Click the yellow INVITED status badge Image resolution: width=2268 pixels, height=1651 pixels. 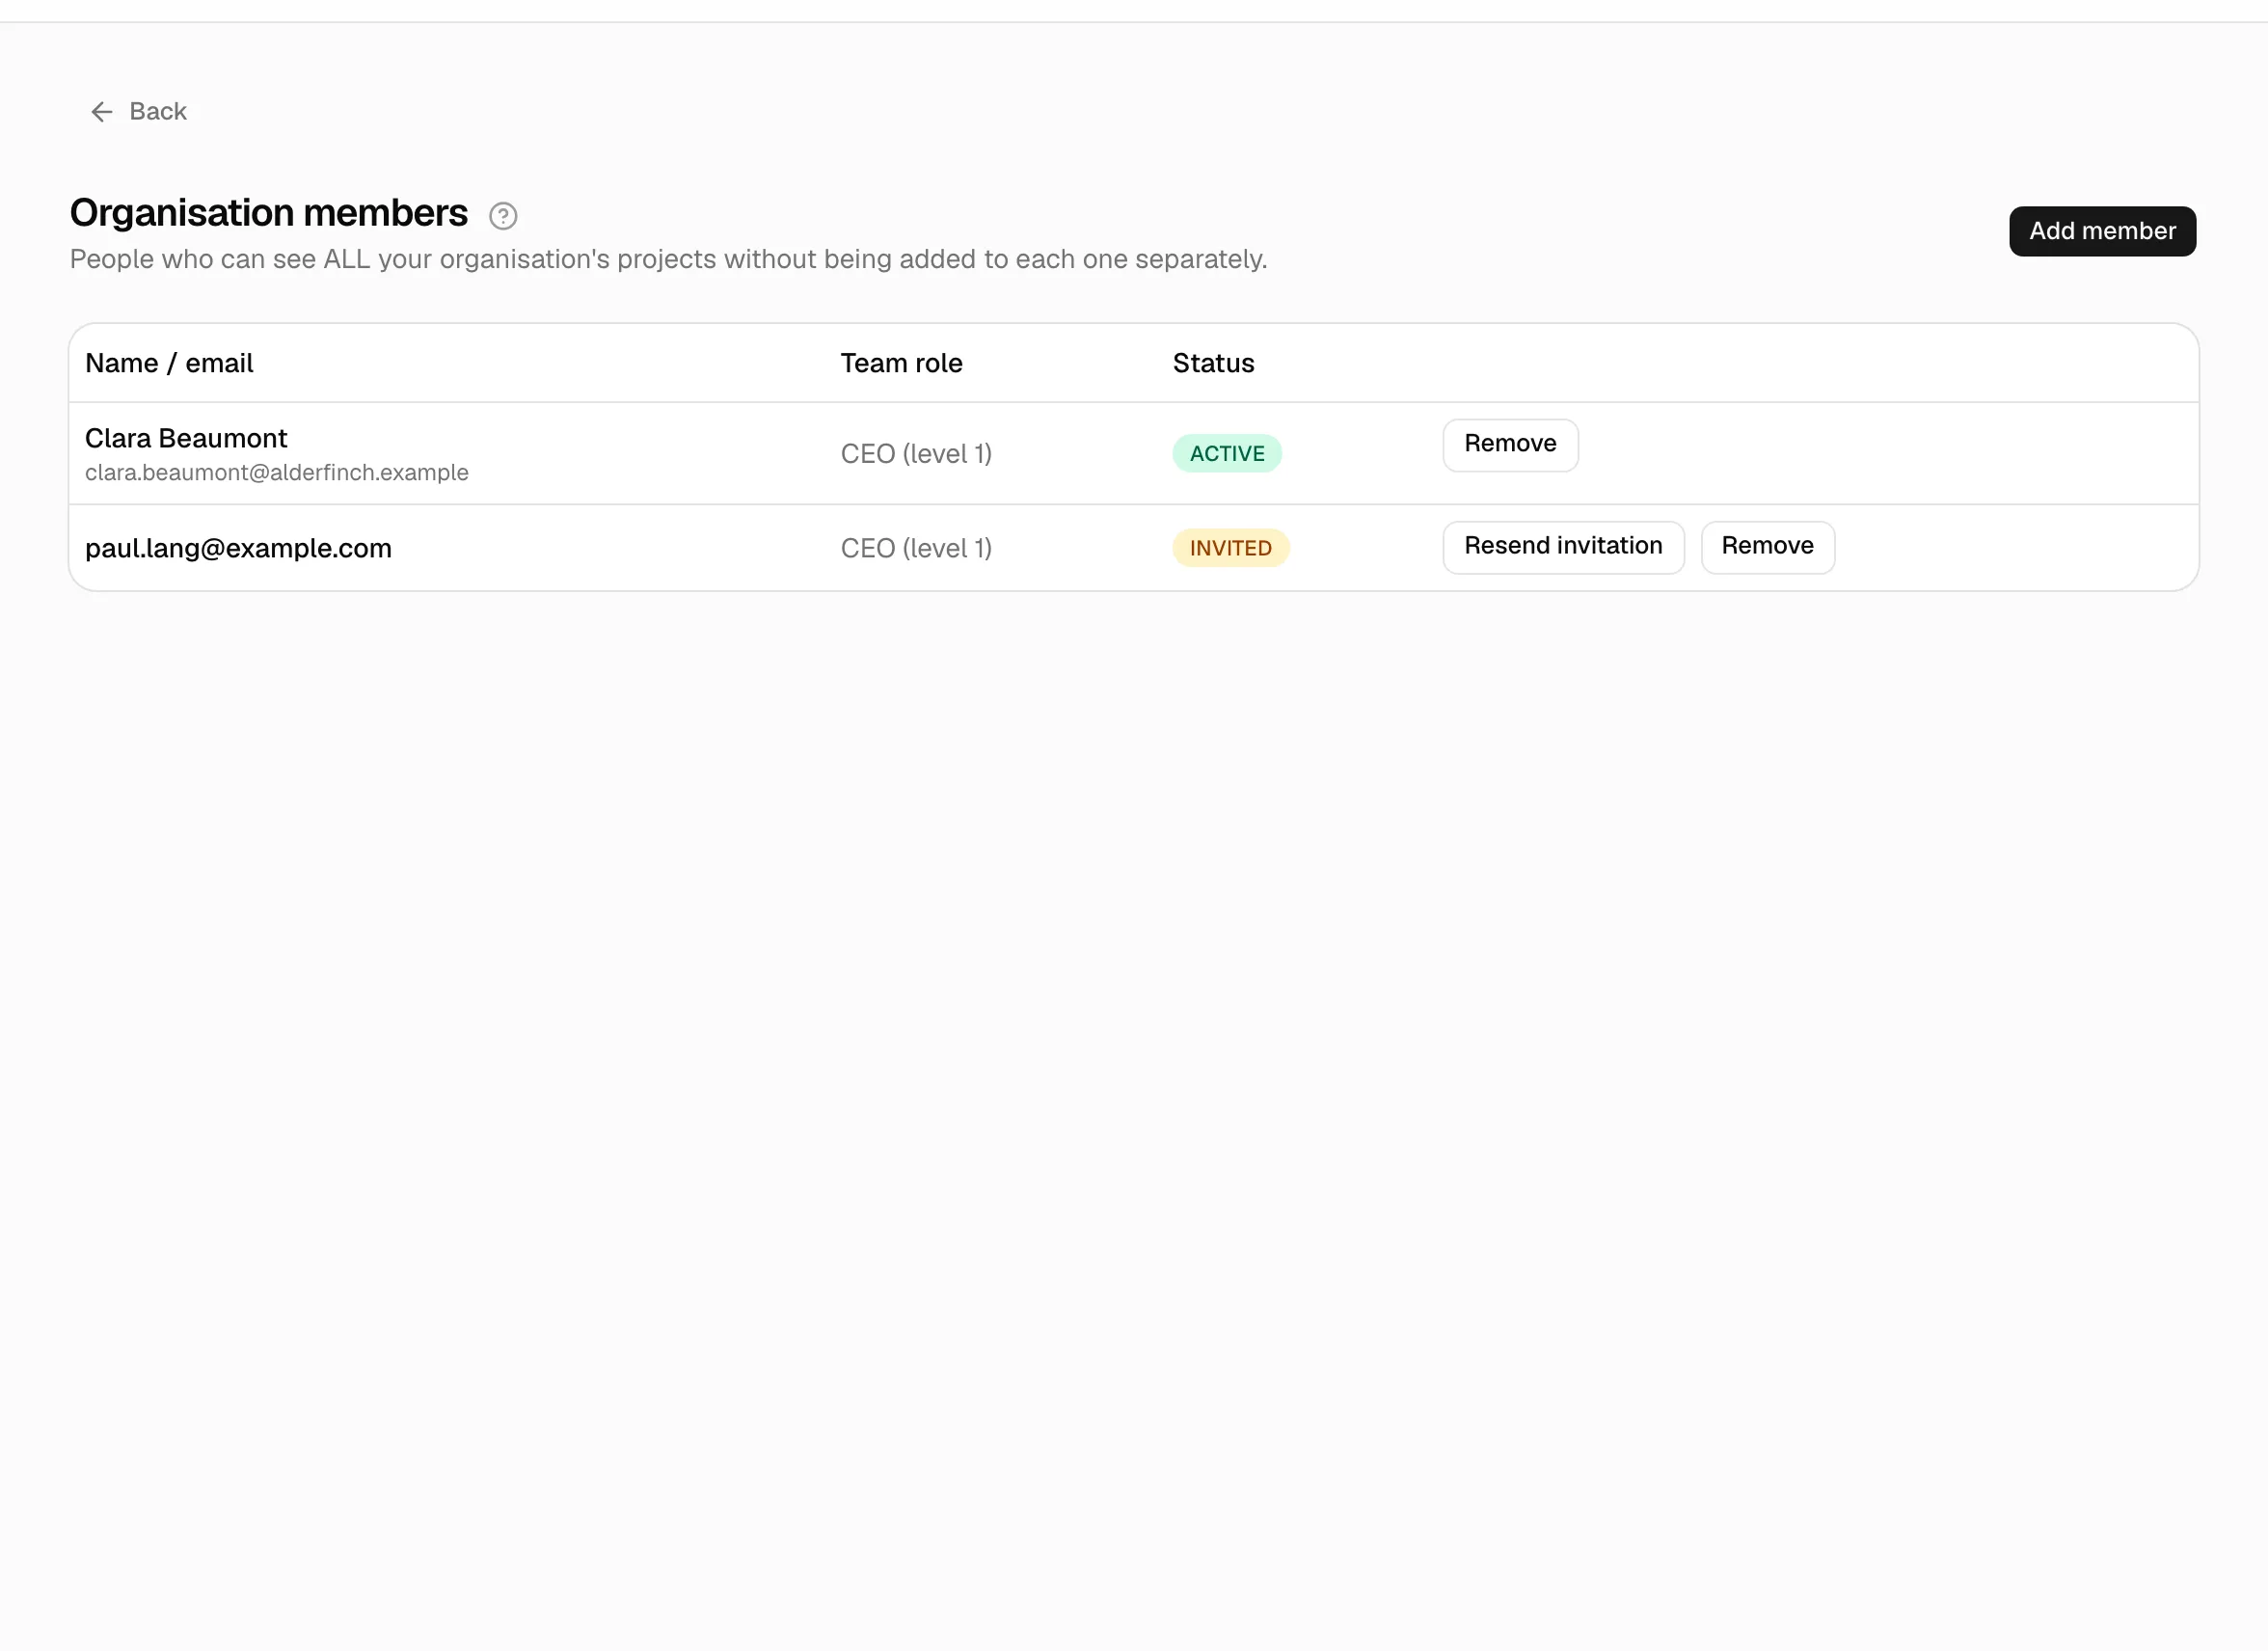pos(1230,548)
